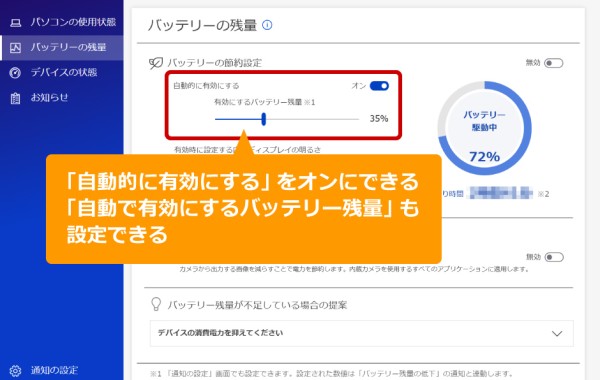Expand the デバイスの消費電力を抑えてください chevron
Screen dimensions: 600x380
(557, 333)
